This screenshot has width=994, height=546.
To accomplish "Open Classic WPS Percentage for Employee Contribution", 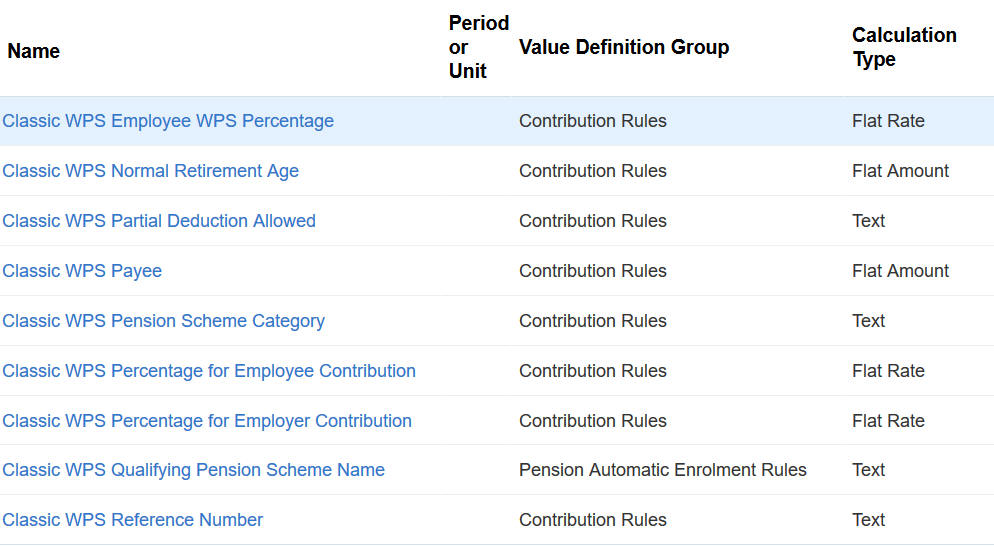I will coord(209,371).
